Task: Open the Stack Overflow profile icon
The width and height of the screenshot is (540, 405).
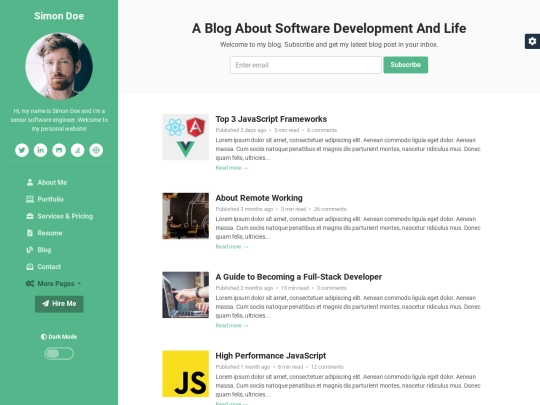Action: coord(77,150)
